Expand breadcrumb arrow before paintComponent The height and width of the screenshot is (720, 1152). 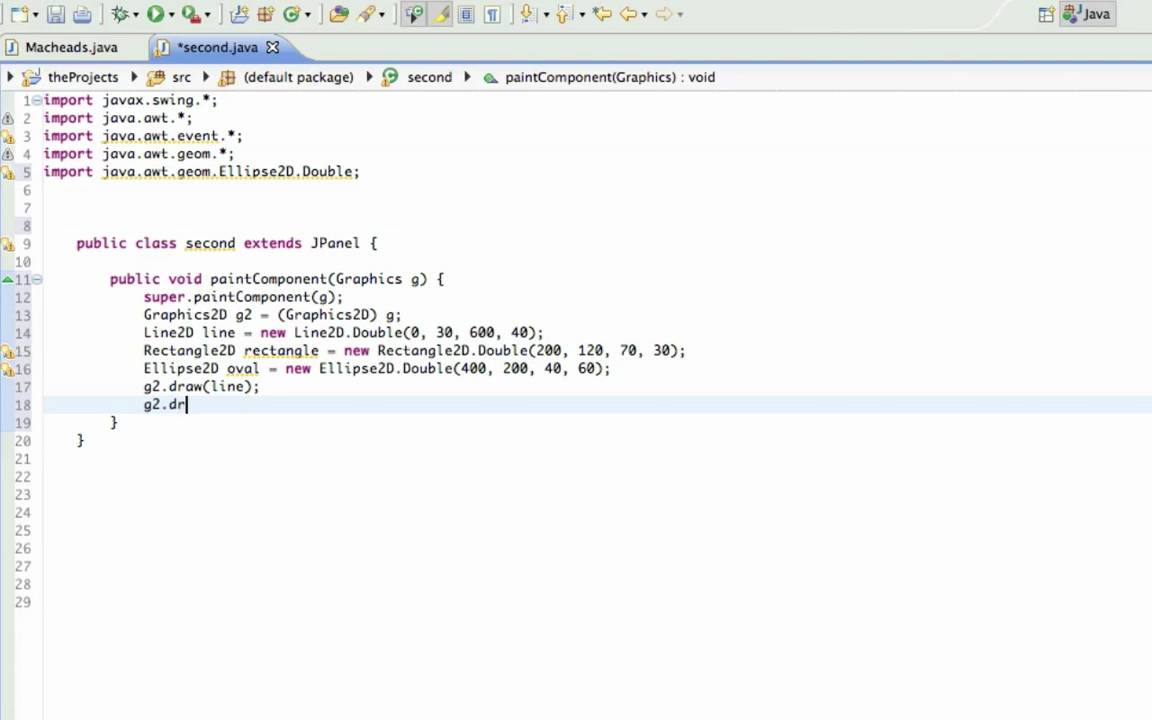pos(467,76)
